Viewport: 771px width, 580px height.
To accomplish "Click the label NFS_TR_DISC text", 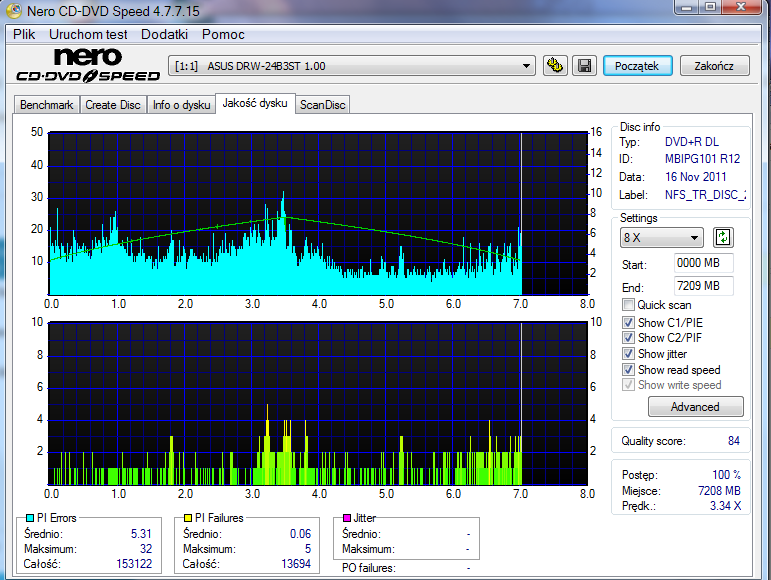I will pyautogui.click(x=705, y=195).
